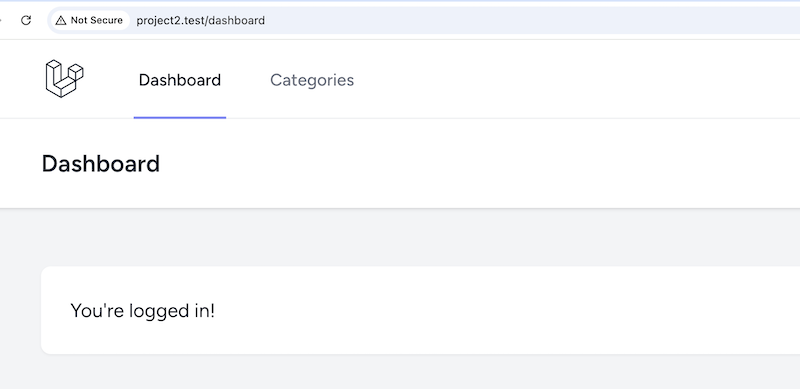800x389 pixels.
Task: Click the large Dashboard page heading
Action: coord(101,164)
